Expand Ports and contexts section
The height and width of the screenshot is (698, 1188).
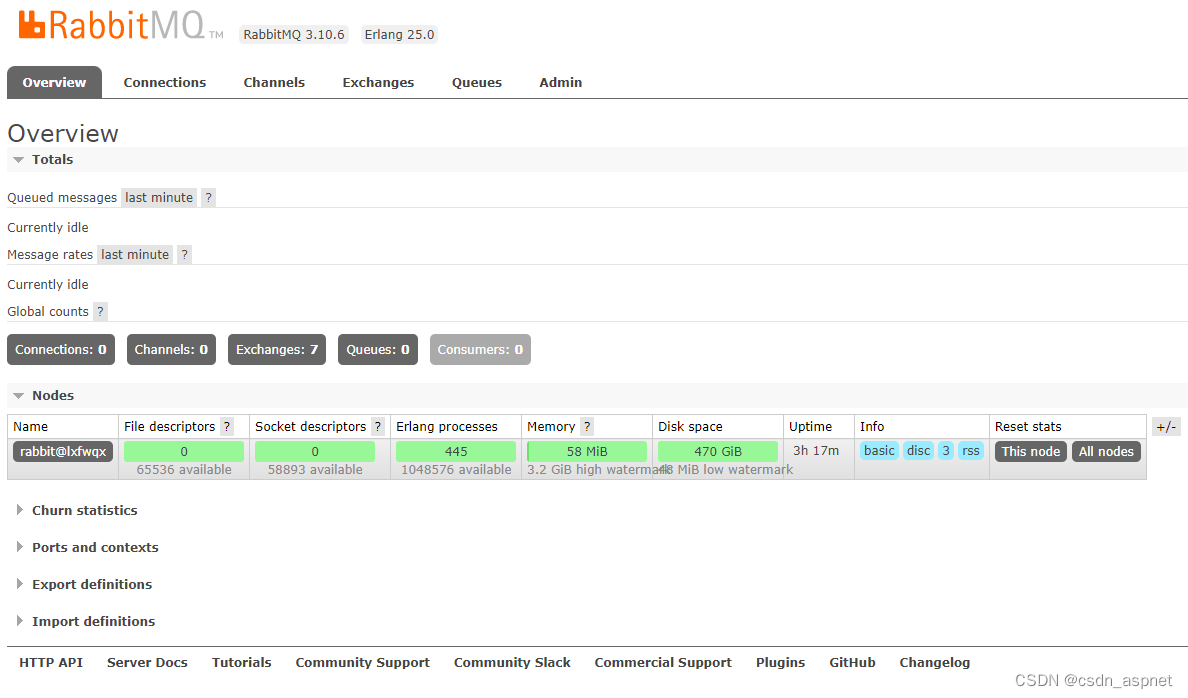tap(94, 548)
